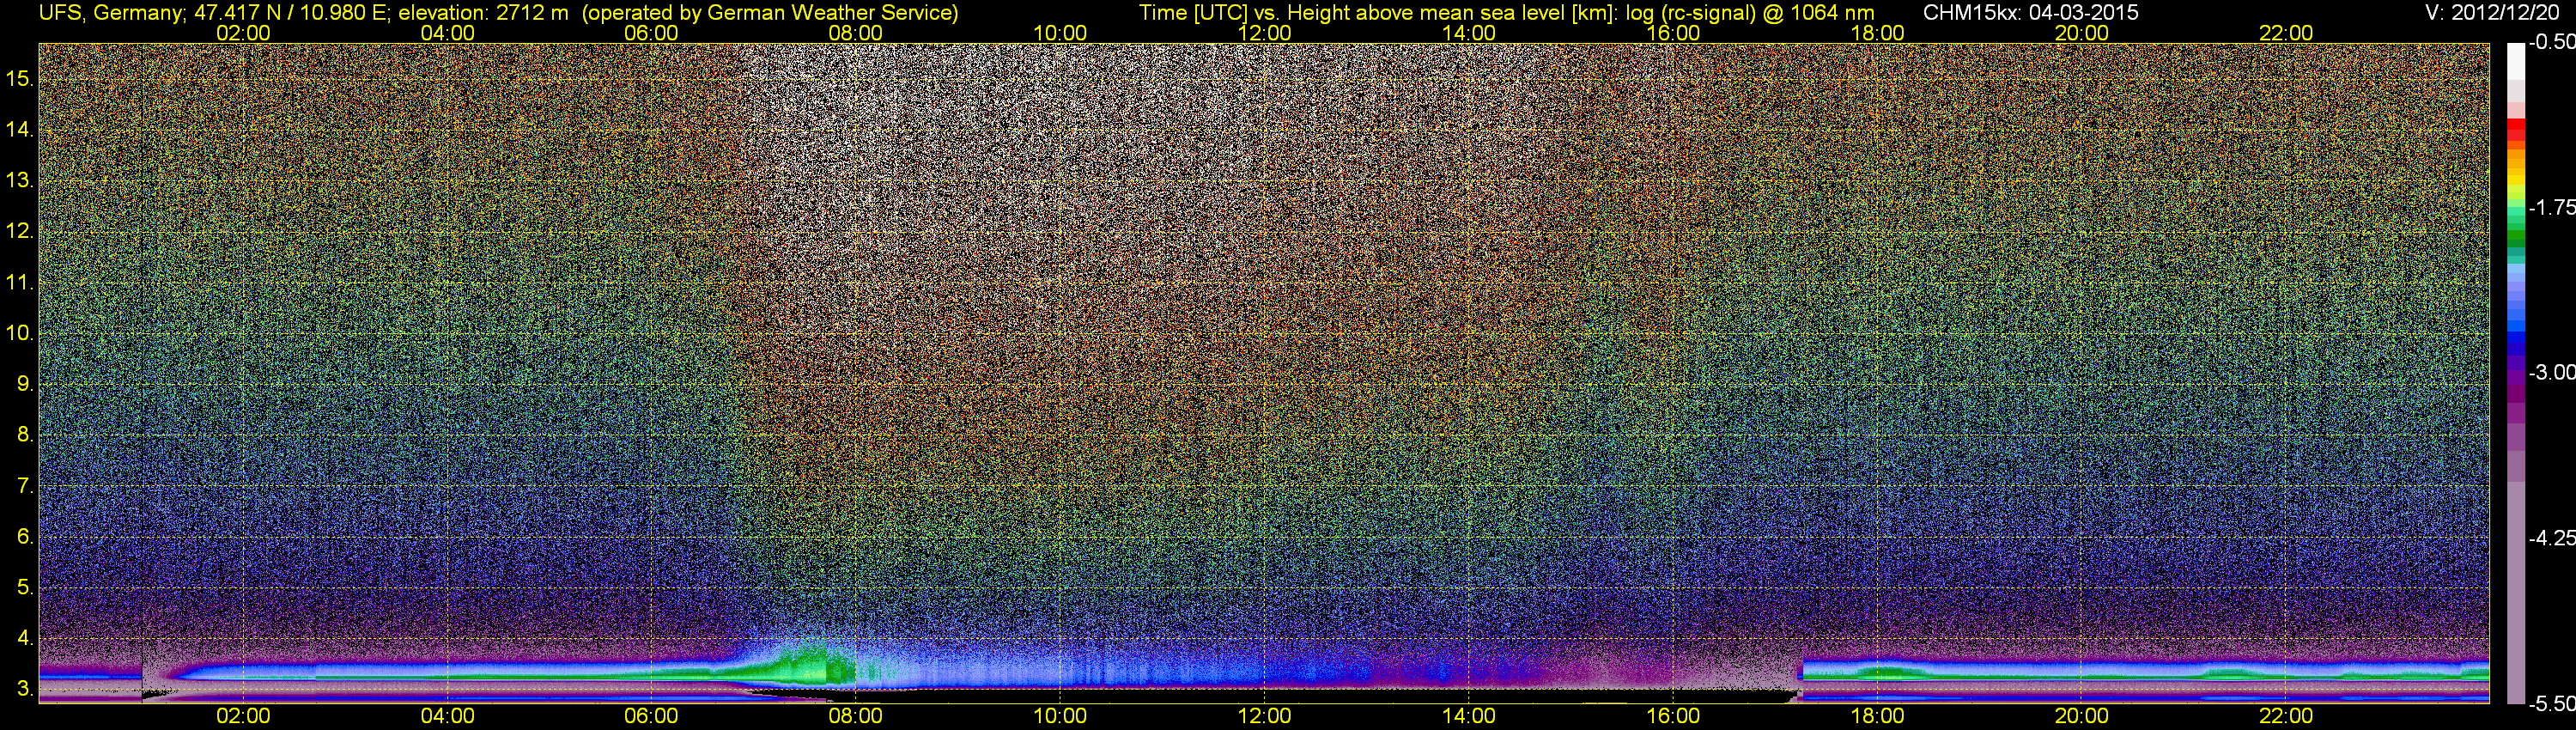Viewport: 2576px width, 730px height.
Task: Click the -3.00 value on the color scale
Action: (2551, 373)
